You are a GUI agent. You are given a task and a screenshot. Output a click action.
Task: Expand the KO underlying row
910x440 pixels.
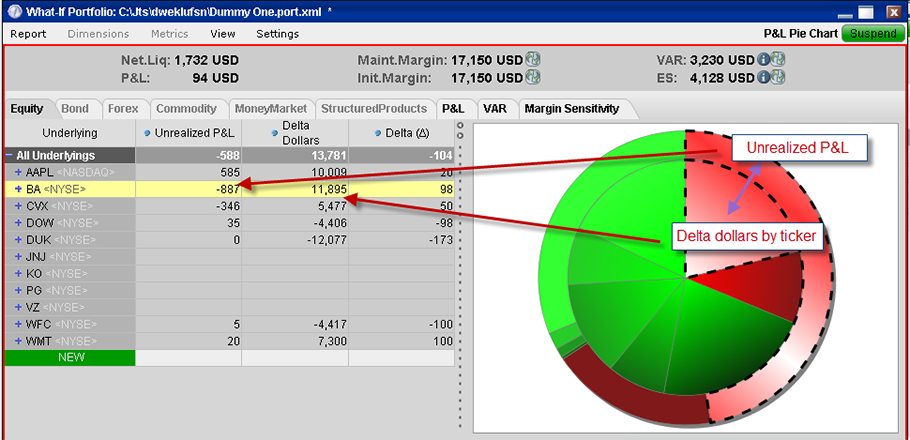18,273
